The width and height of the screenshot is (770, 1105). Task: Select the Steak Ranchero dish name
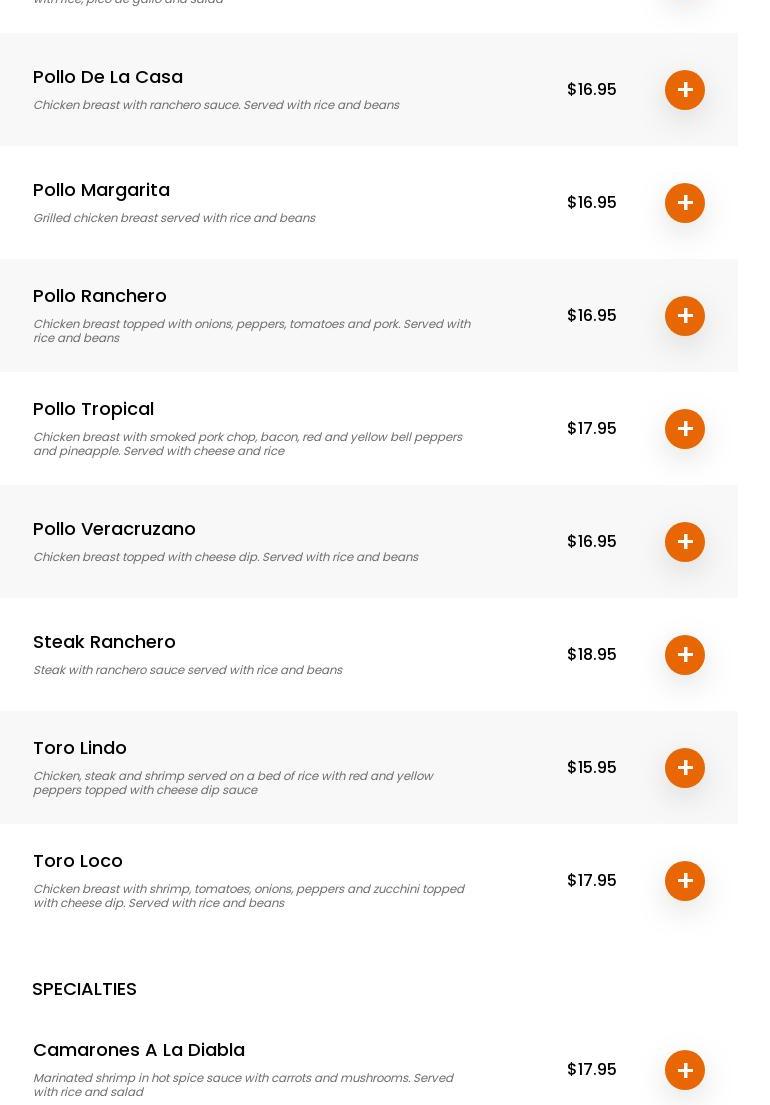tap(104, 642)
